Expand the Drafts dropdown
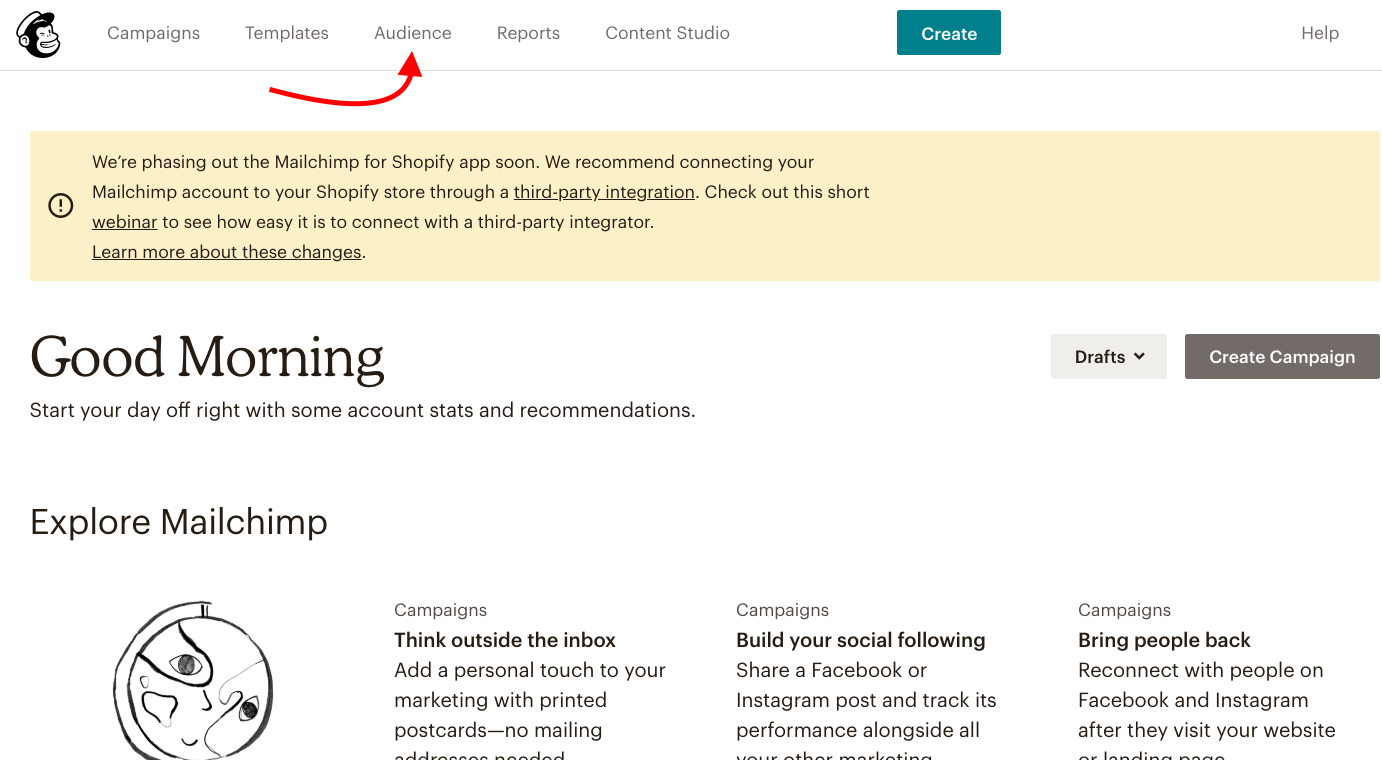The image size is (1382, 760). pyautogui.click(x=1109, y=357)
